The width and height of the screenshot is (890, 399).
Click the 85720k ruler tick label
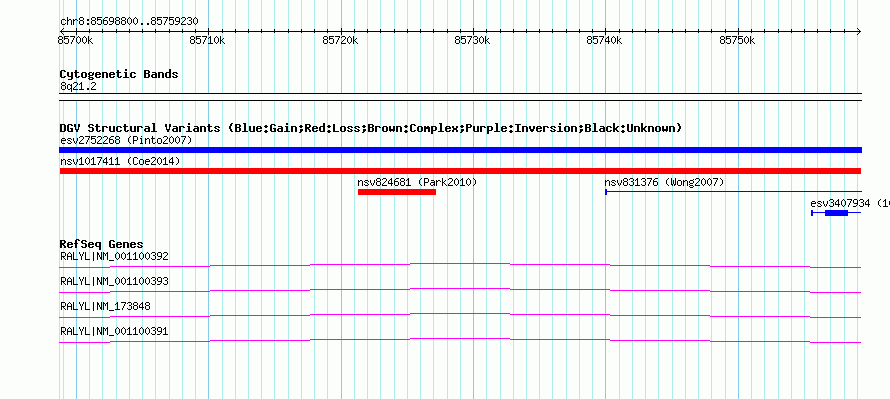[x=340, y=40]
